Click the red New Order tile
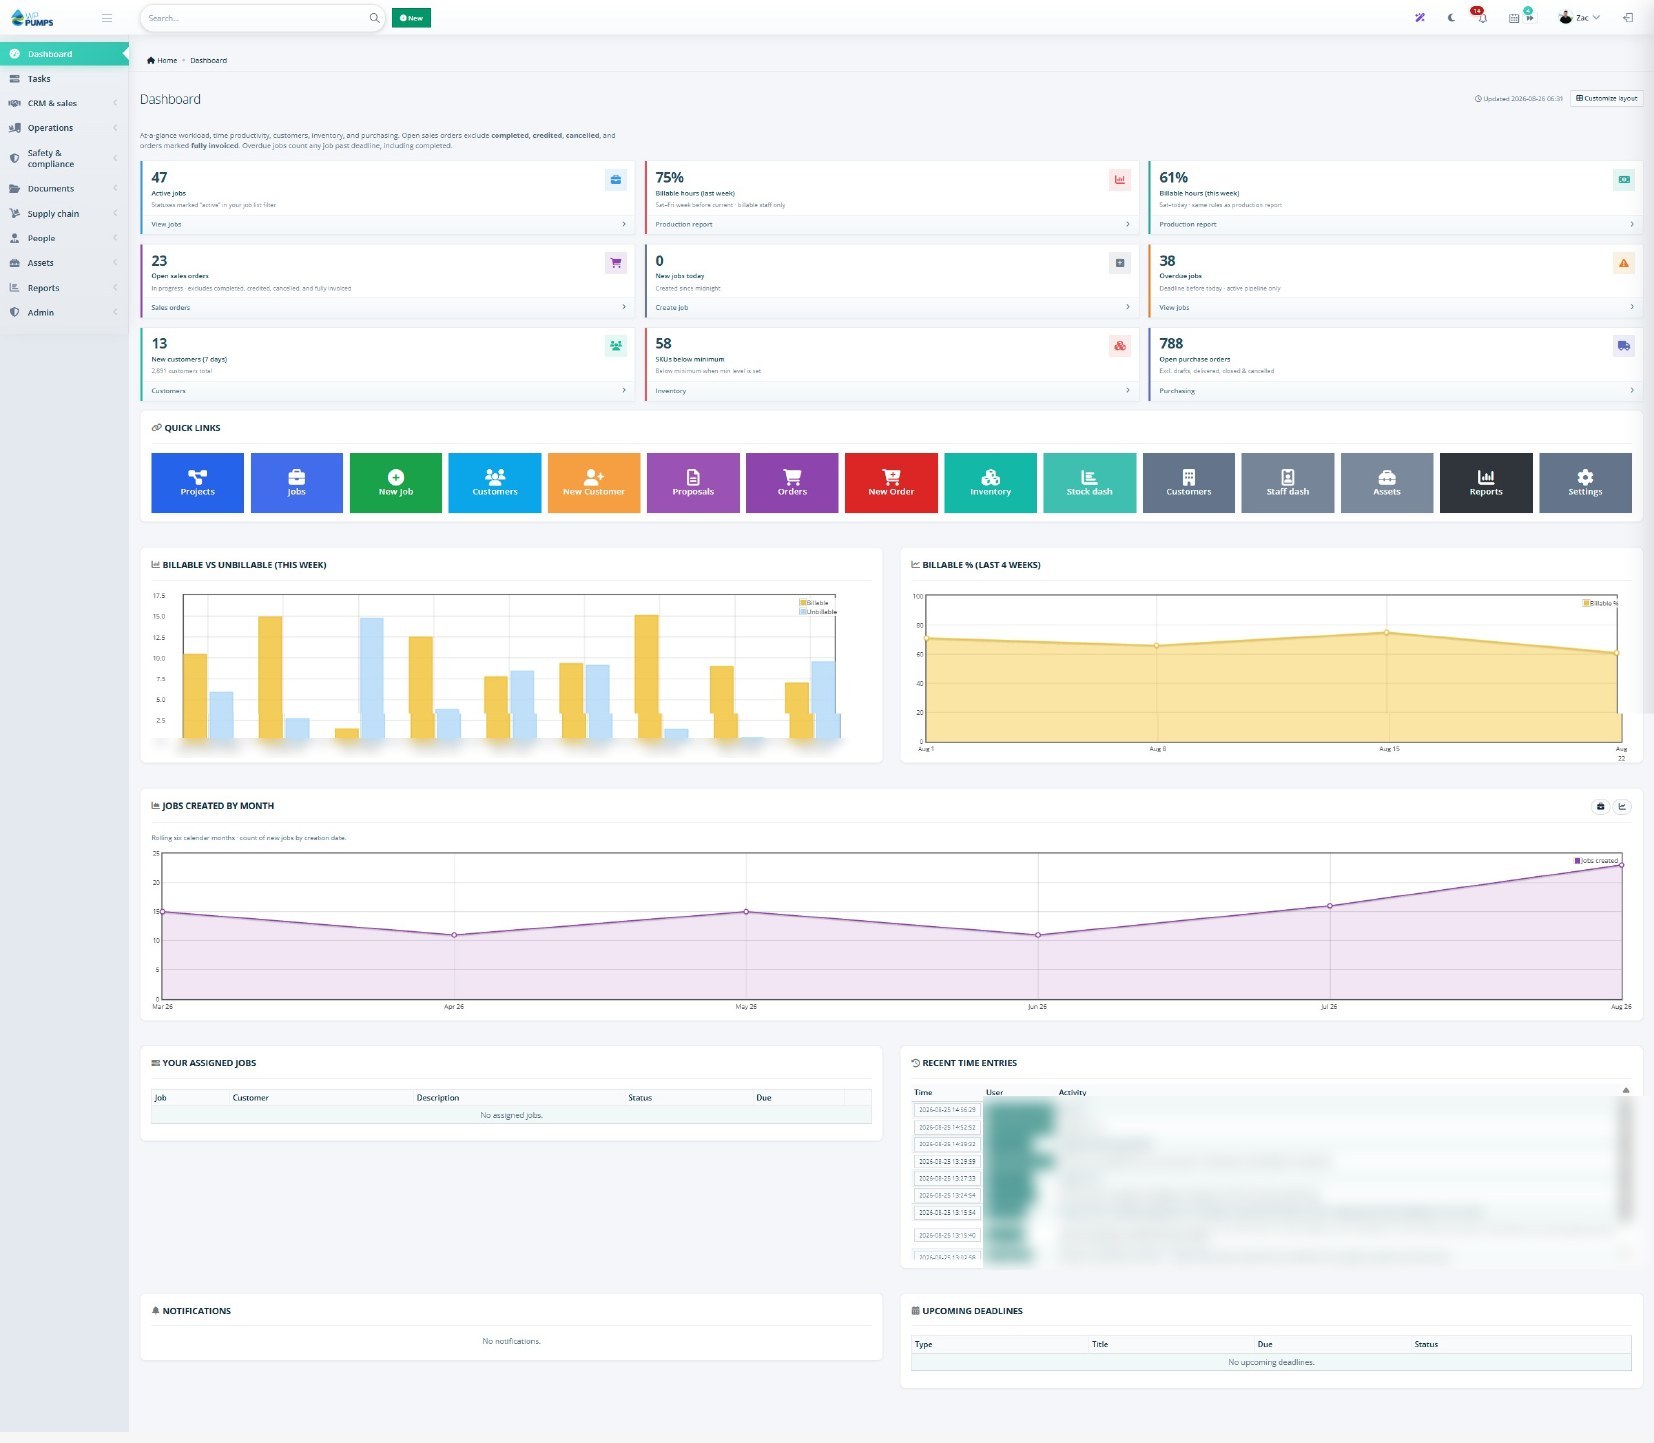Screen dimensions: 1654x1443 891,483
